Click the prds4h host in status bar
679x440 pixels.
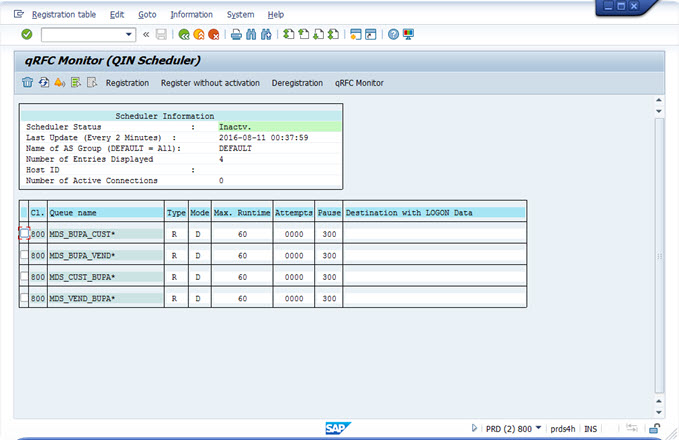563,429
